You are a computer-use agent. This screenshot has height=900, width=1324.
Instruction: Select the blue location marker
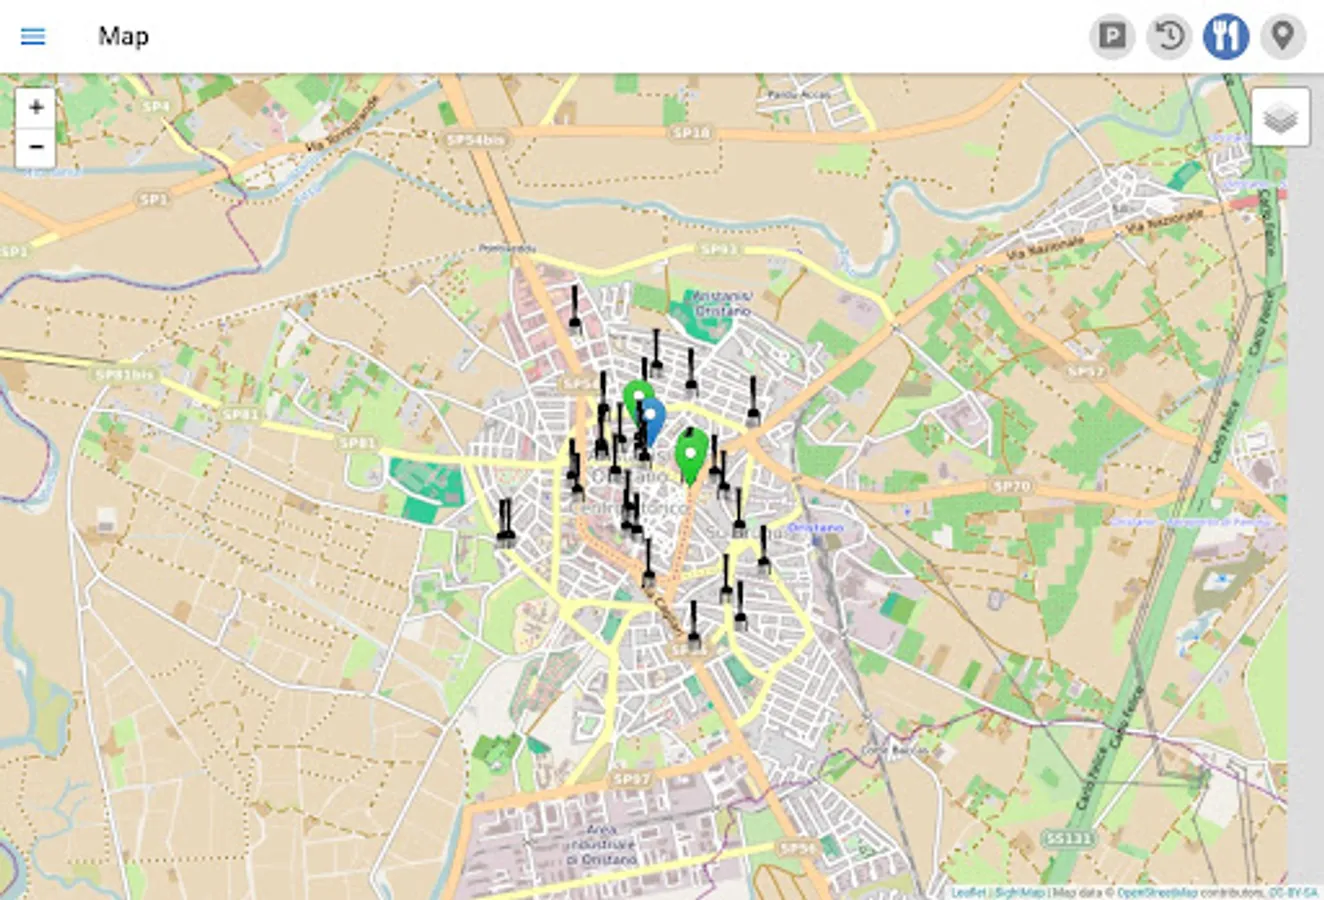click(x=652, y=422)
